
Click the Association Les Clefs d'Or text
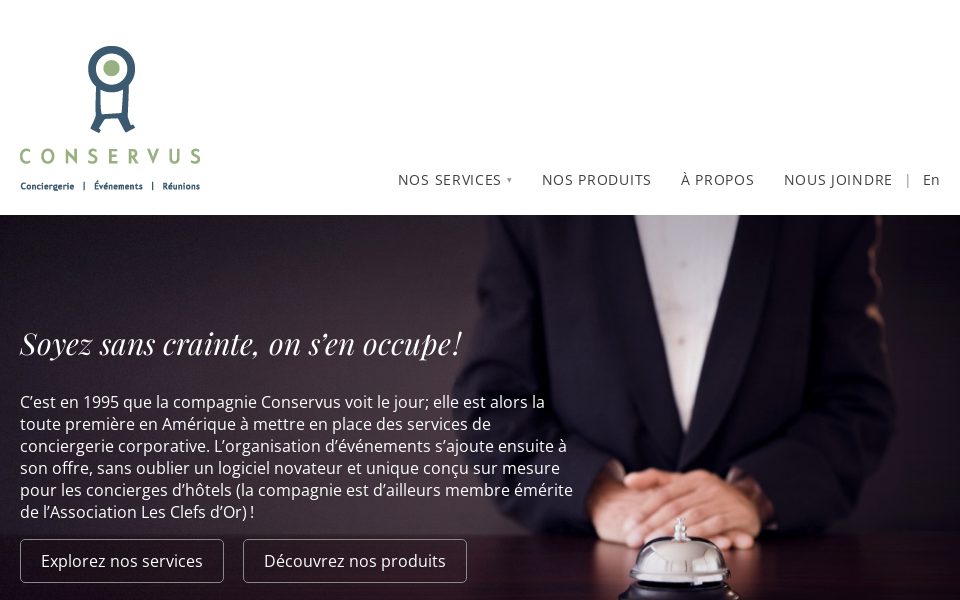(149, 512)
